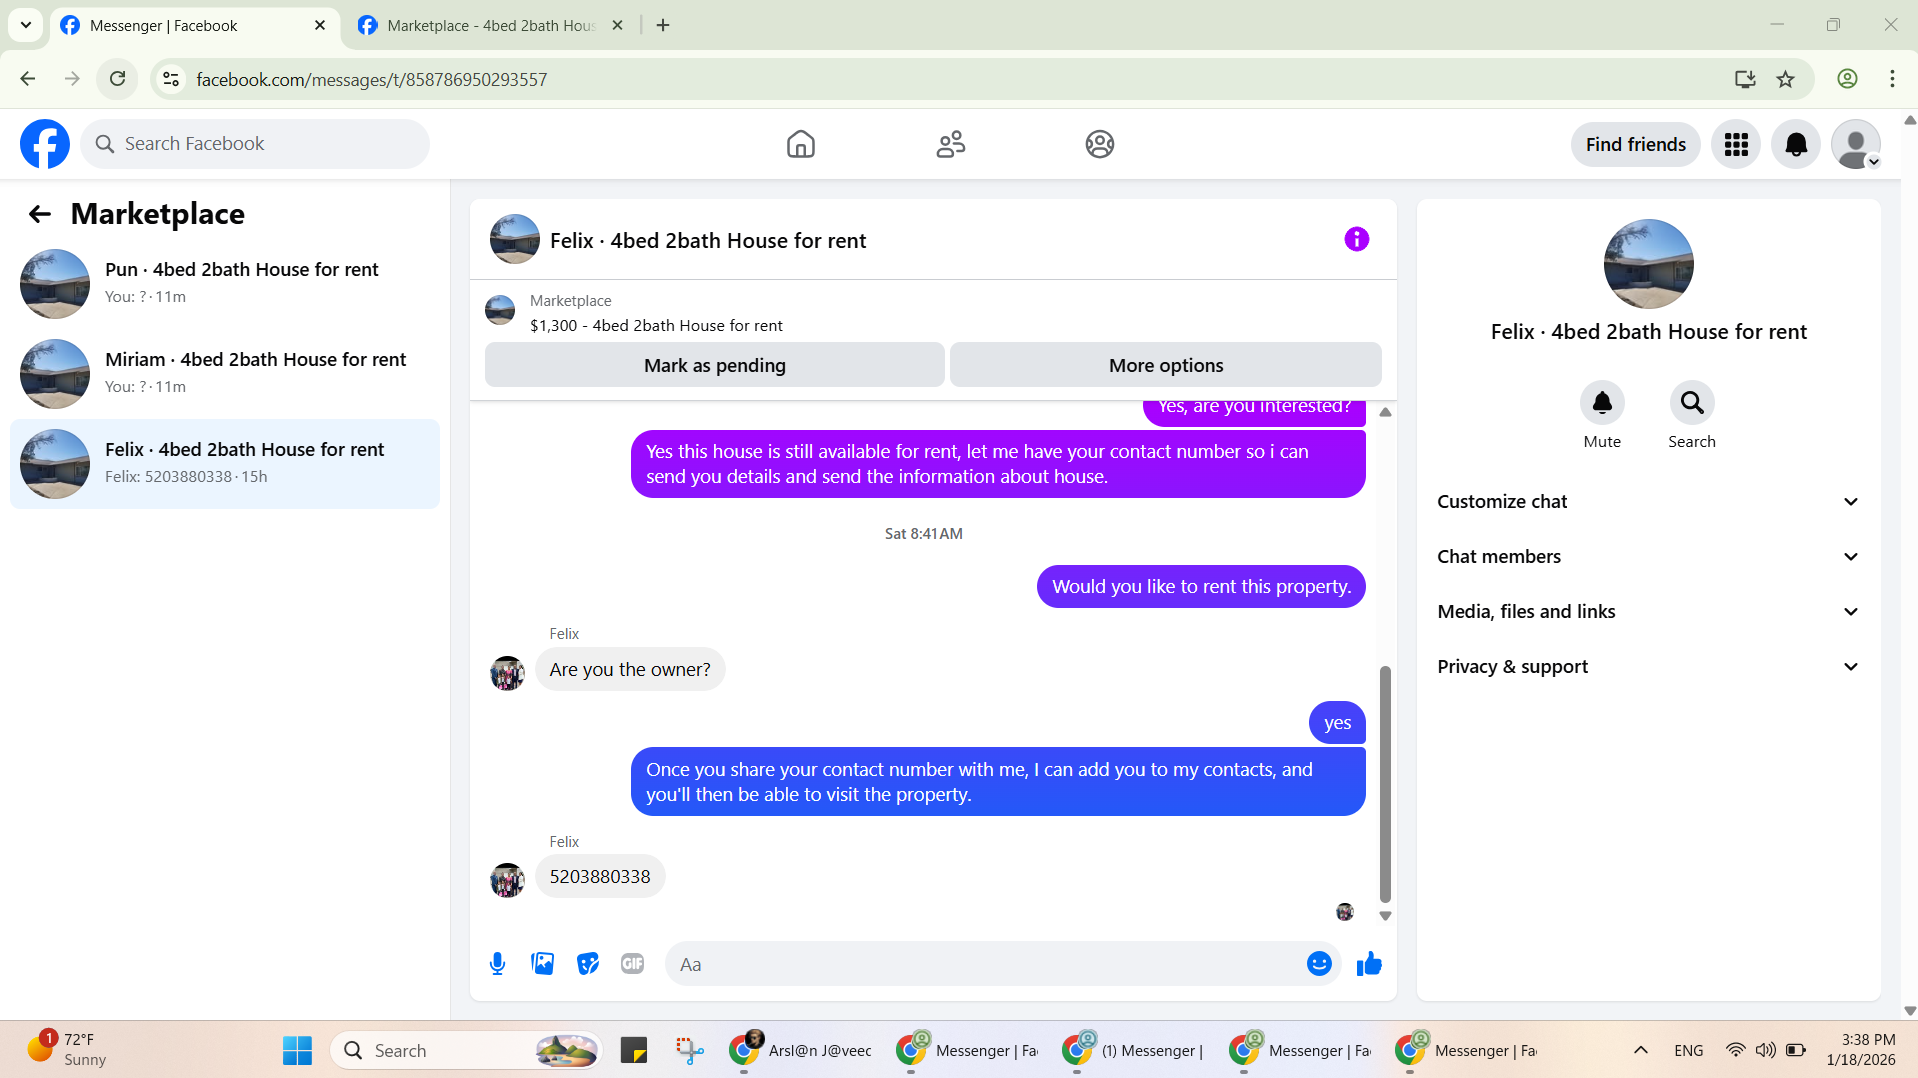Open the tab search dropdown arrow
The width and height of the screenshot is (1918, 1078).
26,25
